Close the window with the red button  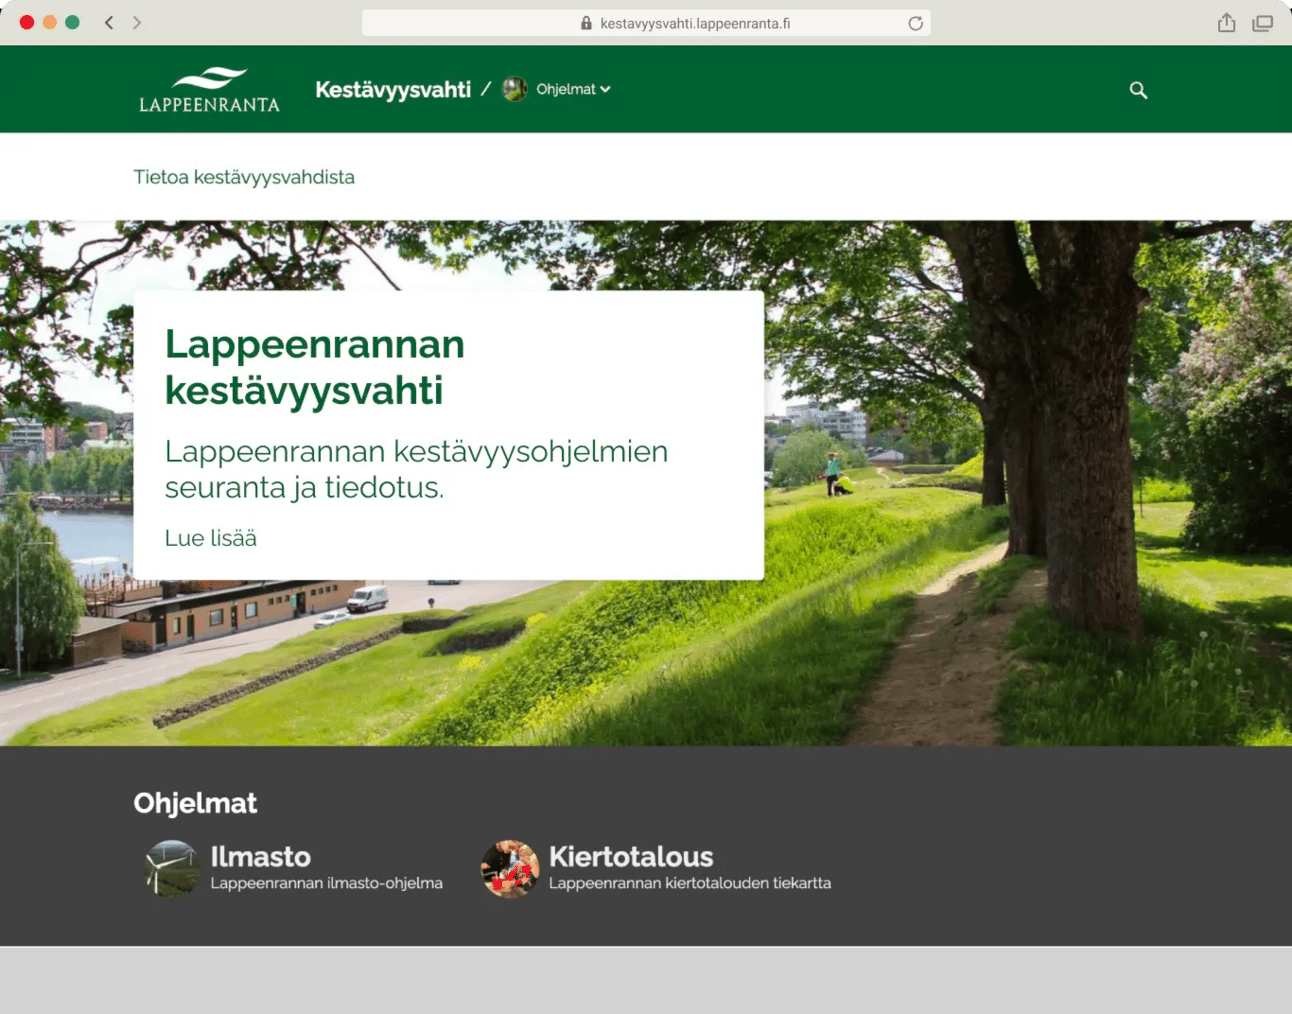[x=27, y=22]
